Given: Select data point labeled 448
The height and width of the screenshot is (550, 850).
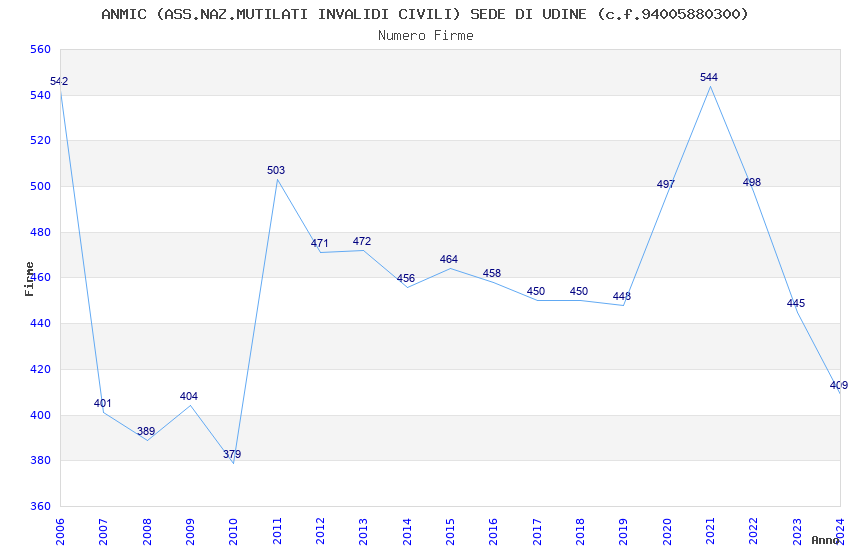Looking at the screenshot, I should [622, 296].
